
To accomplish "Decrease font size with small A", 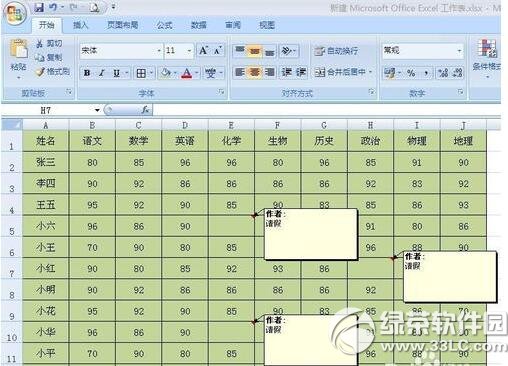I will point(218,51).
